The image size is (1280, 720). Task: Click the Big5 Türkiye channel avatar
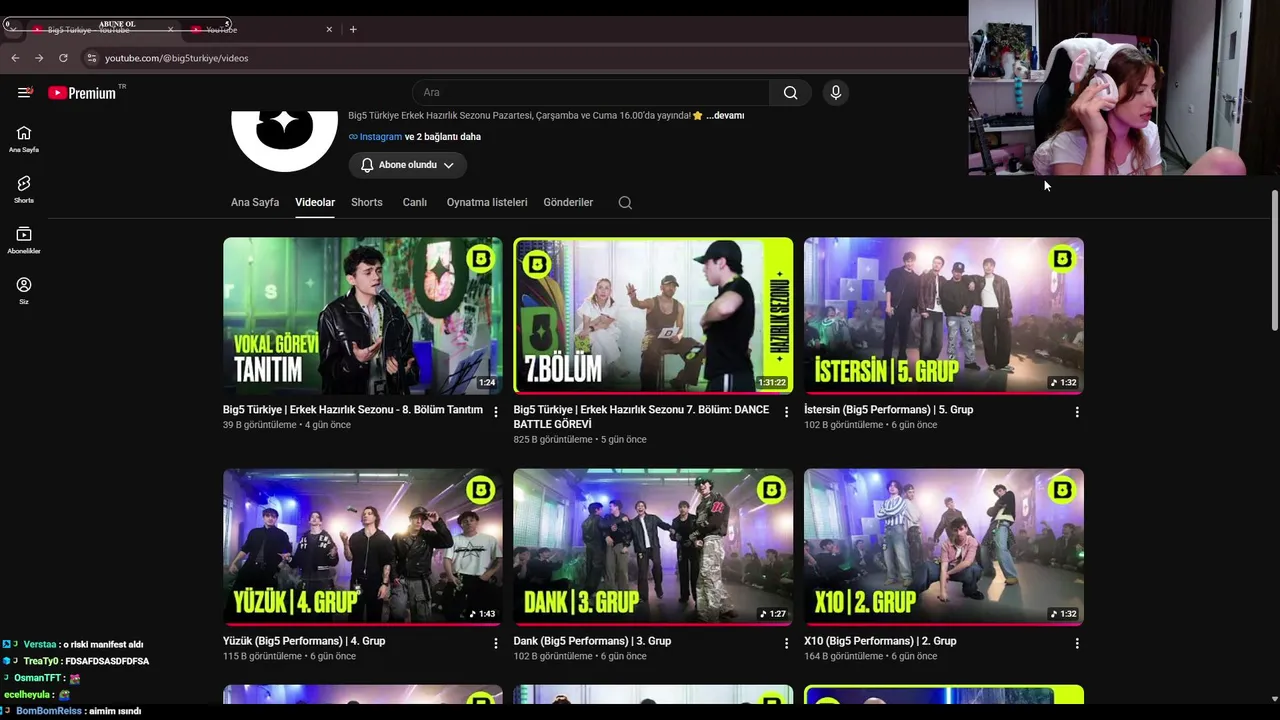tap(285, 141)
